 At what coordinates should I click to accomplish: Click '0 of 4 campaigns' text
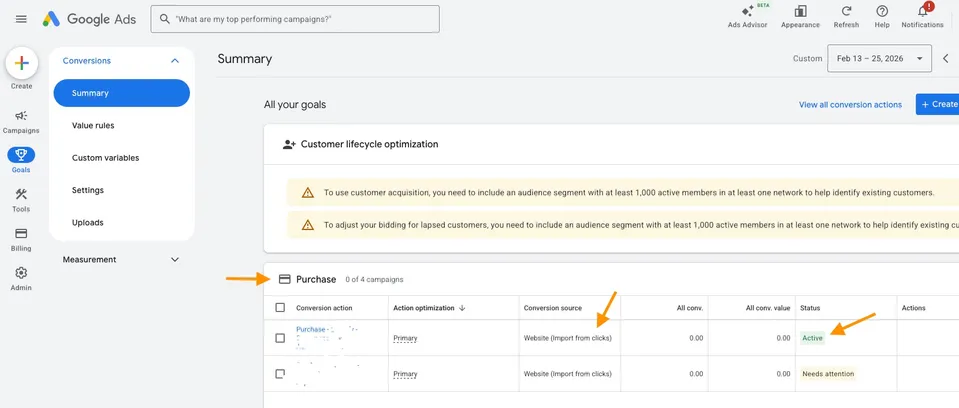[x=374, y=280]
